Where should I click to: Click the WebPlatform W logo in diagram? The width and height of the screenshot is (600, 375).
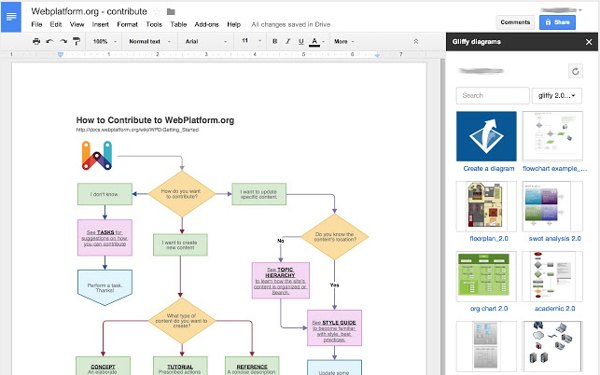97,155
